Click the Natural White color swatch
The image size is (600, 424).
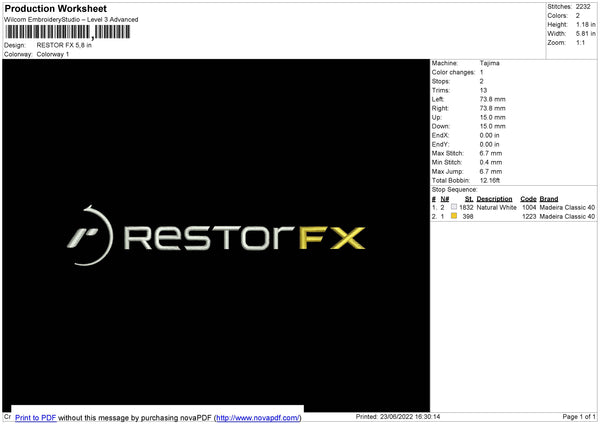(x=454, y=207)
